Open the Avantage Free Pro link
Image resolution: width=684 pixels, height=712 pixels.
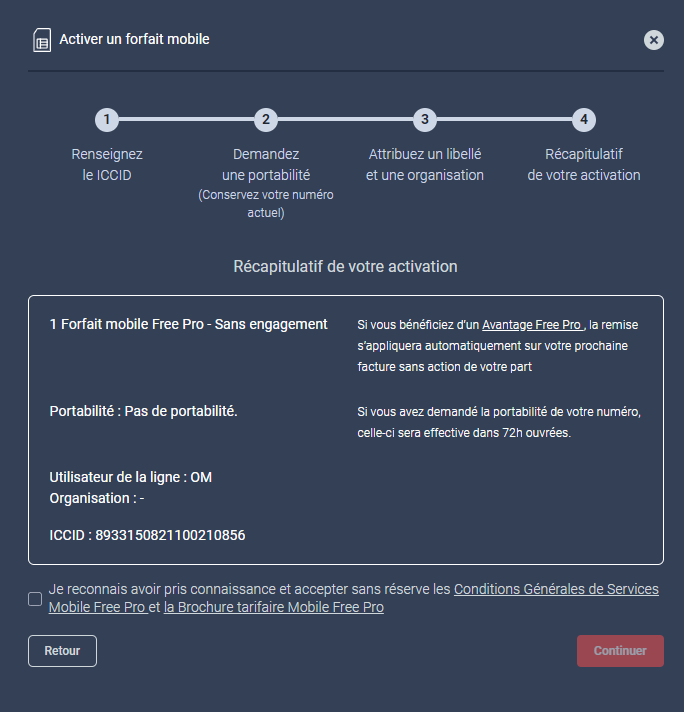click(533, 325)
